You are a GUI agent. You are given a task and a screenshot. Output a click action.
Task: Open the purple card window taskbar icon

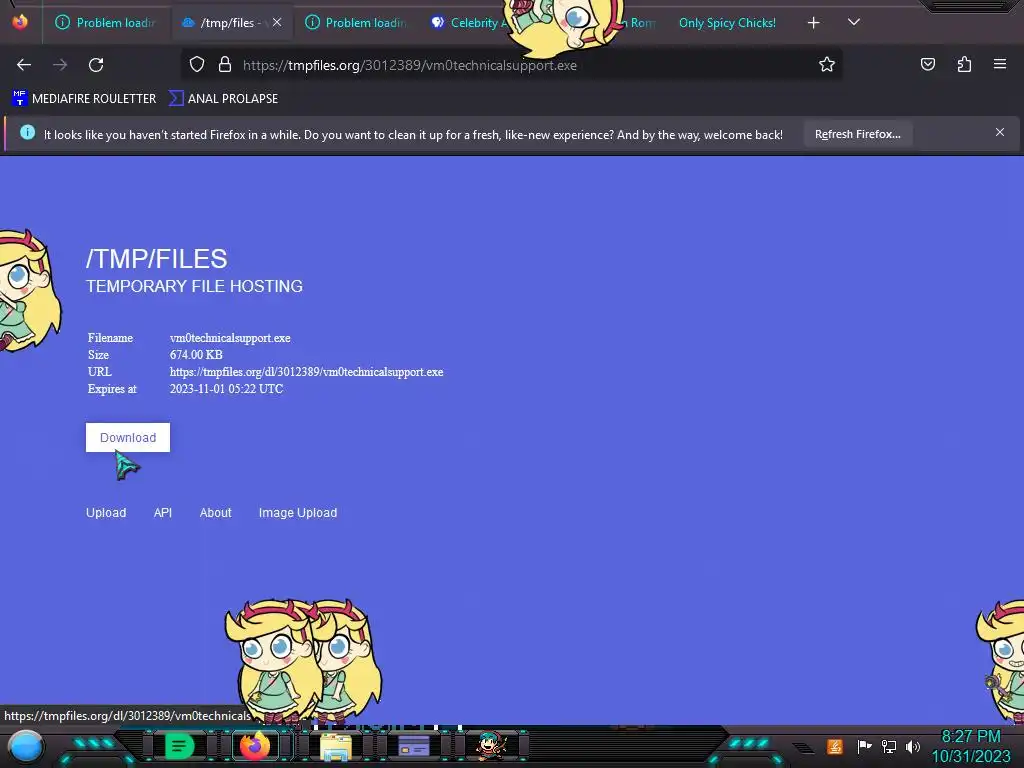click(414, 746)
